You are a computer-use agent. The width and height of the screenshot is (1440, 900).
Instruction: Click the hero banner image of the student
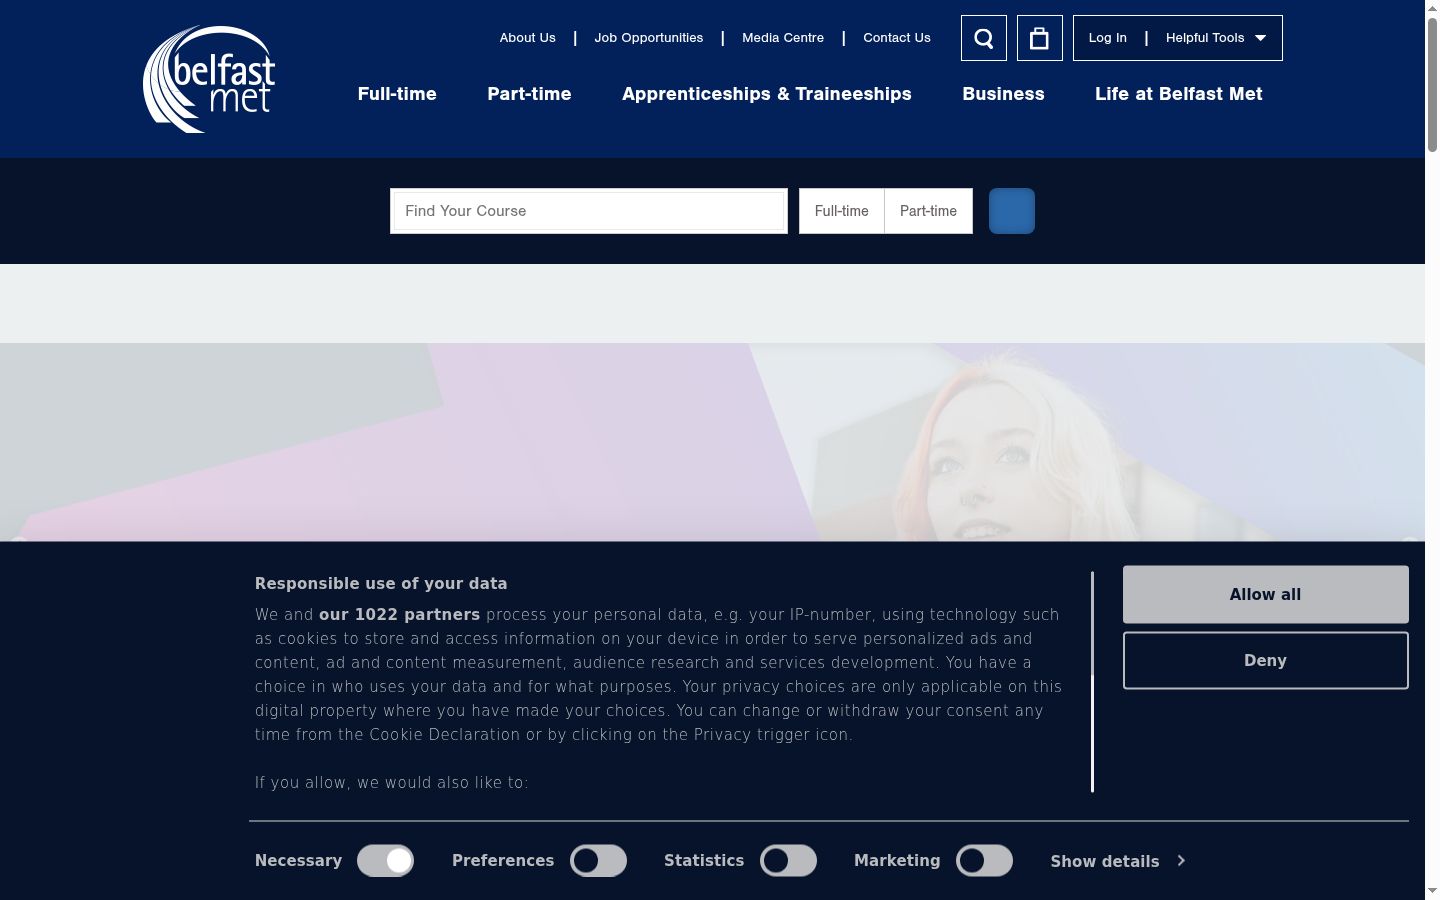pos(712,442)
